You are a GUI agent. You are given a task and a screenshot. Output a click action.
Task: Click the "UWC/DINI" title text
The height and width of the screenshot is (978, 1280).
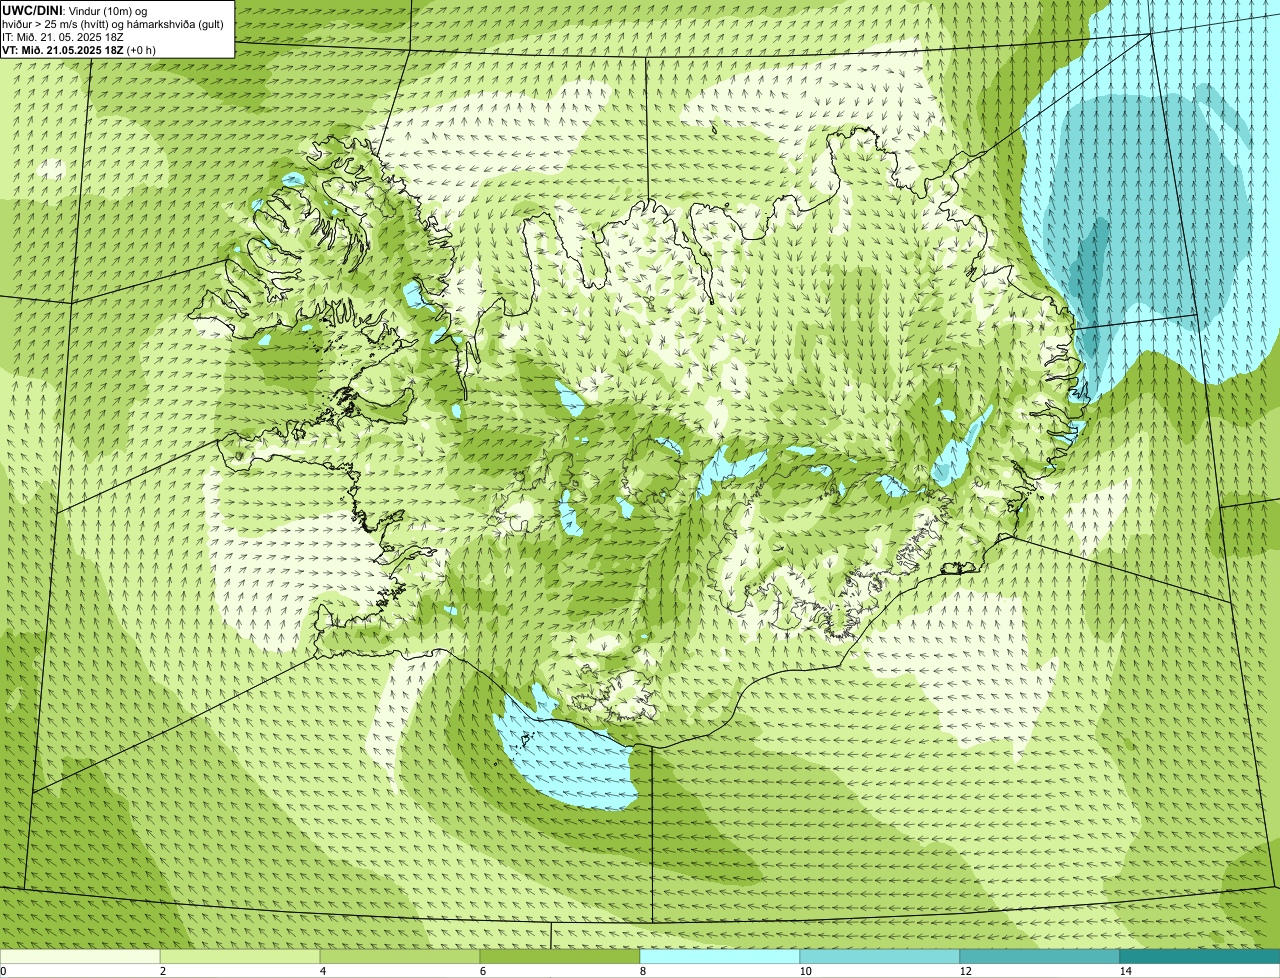[x=33, y=10]
